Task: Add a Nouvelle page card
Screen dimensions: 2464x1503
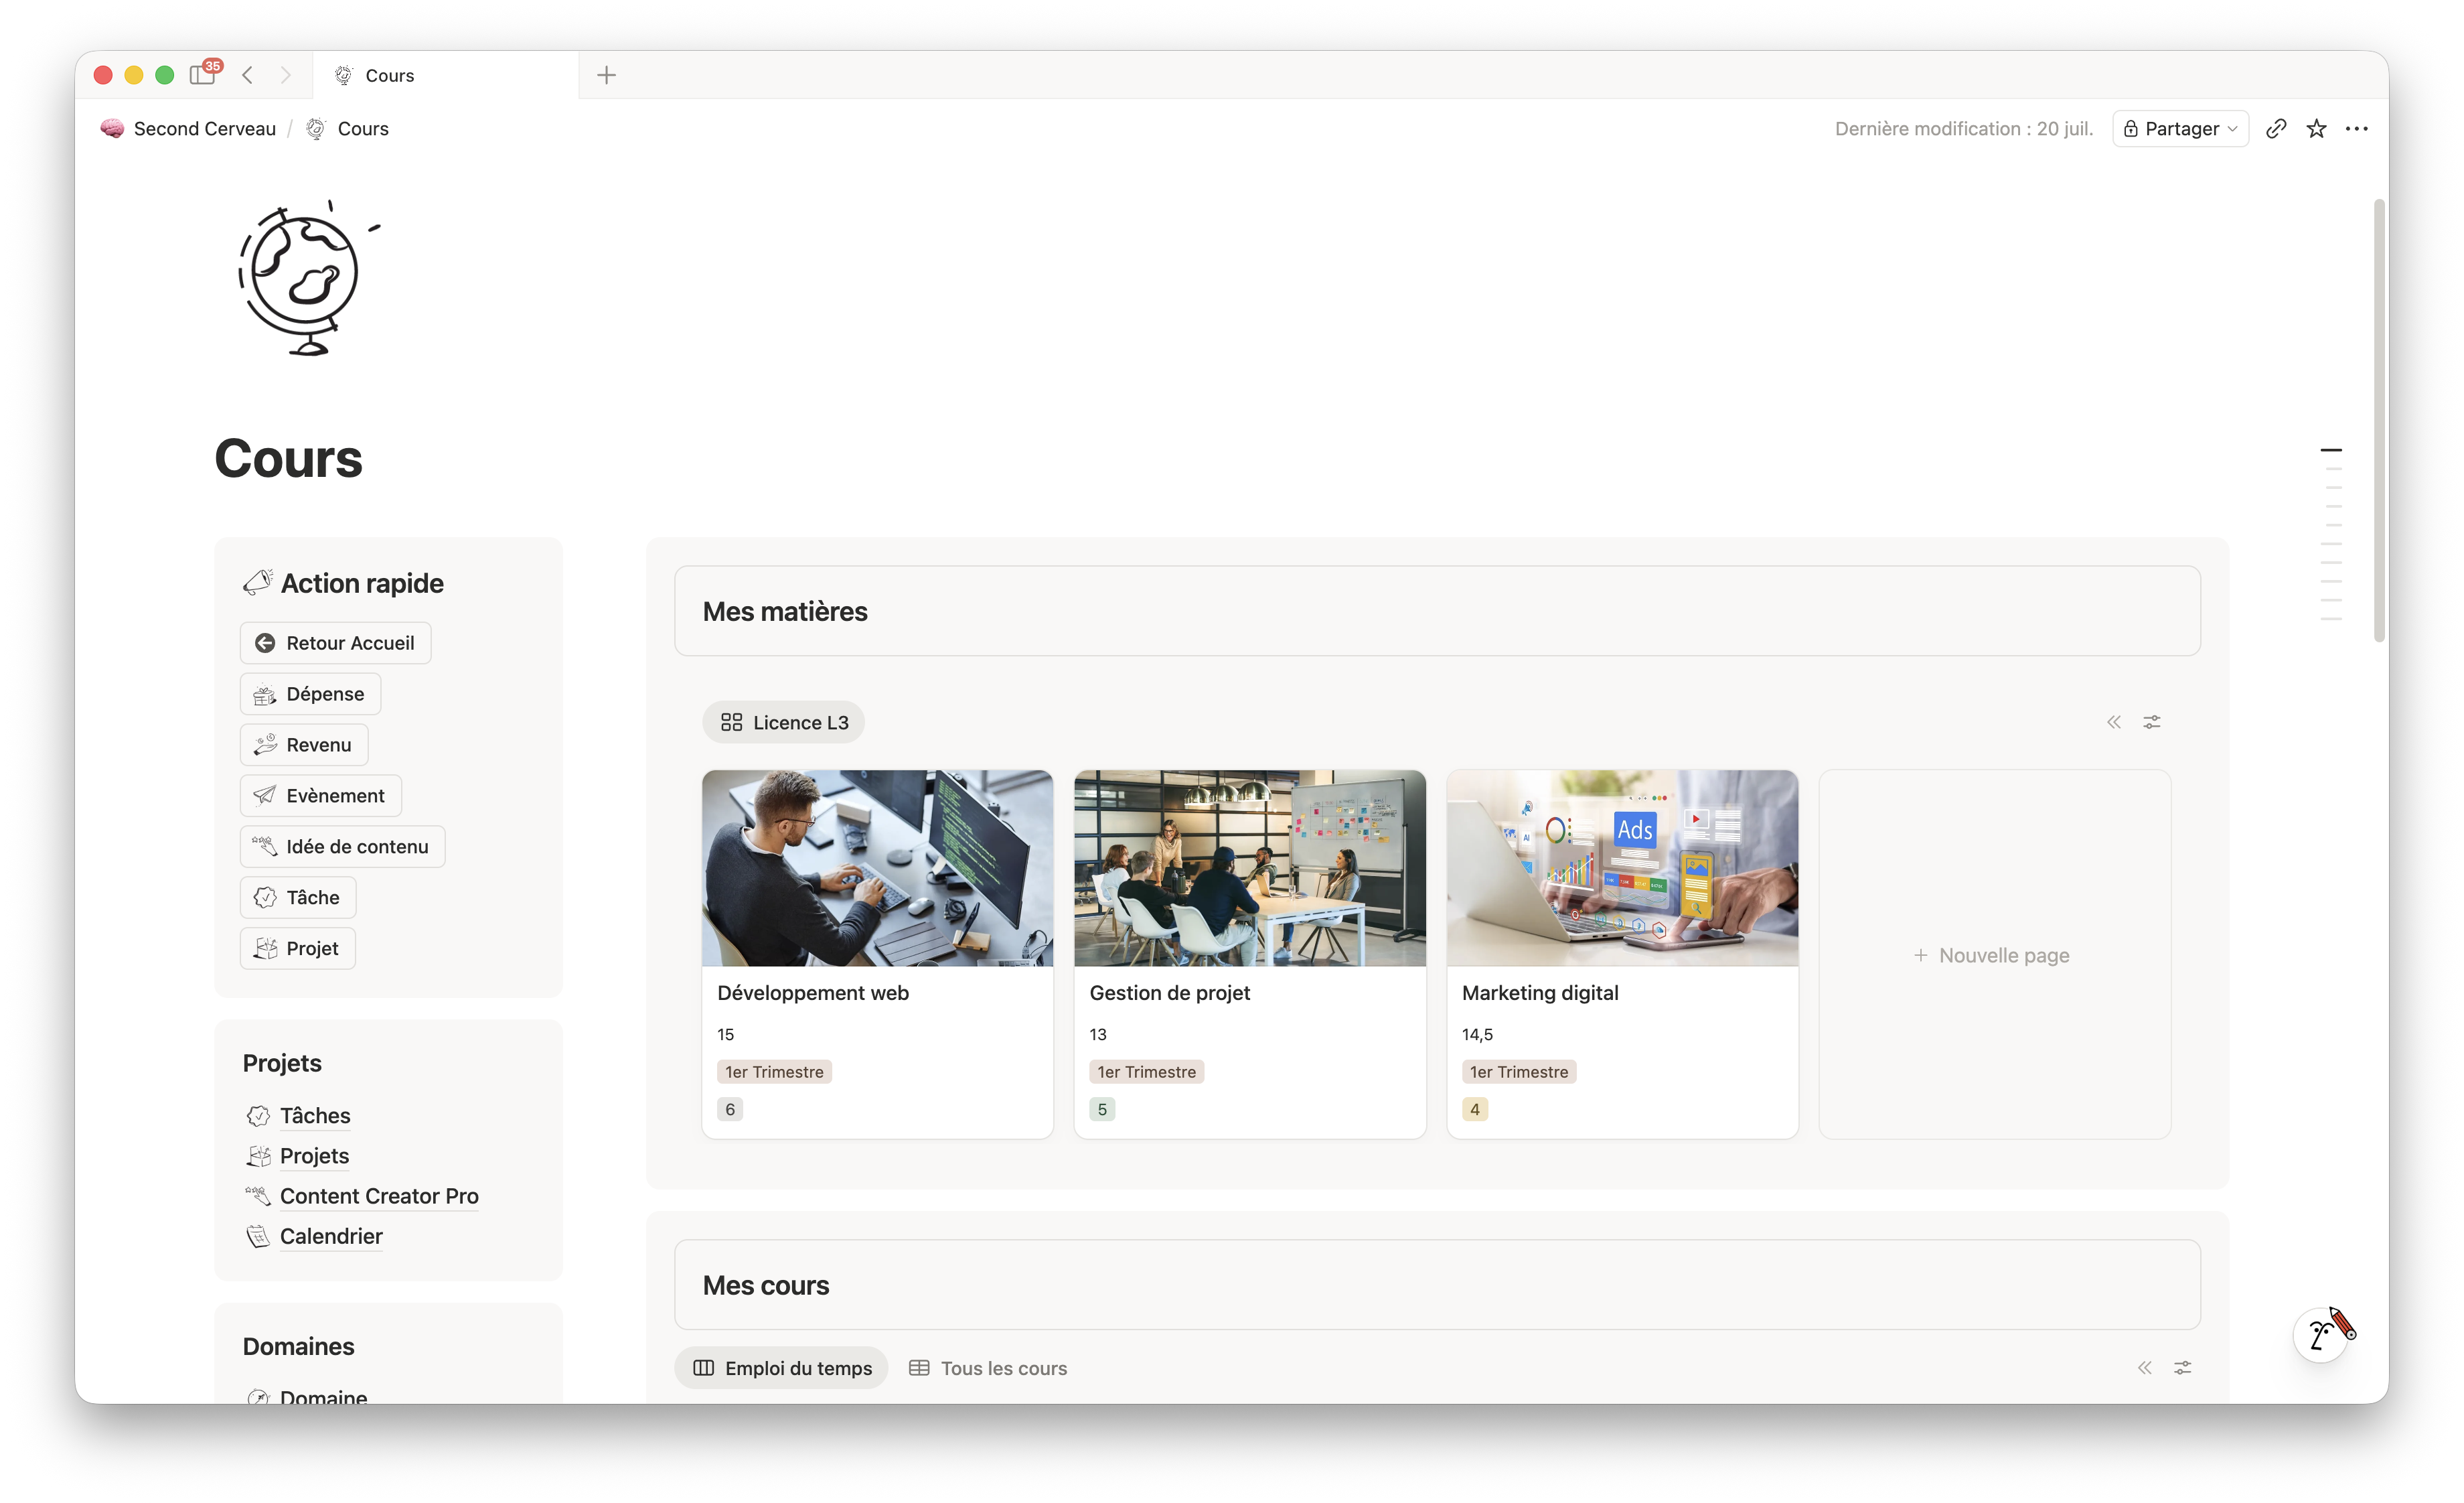Action: pyautogui.click(x=1994, y=955)
